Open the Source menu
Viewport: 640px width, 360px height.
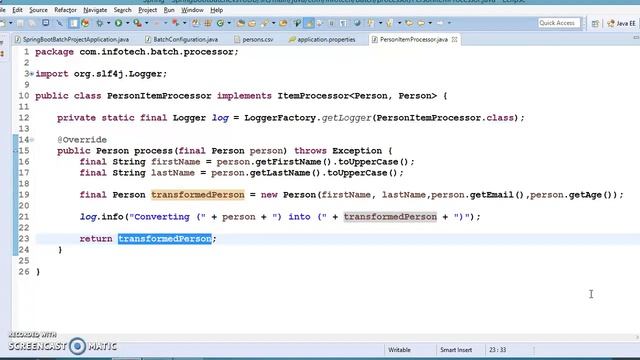(38, 10)
